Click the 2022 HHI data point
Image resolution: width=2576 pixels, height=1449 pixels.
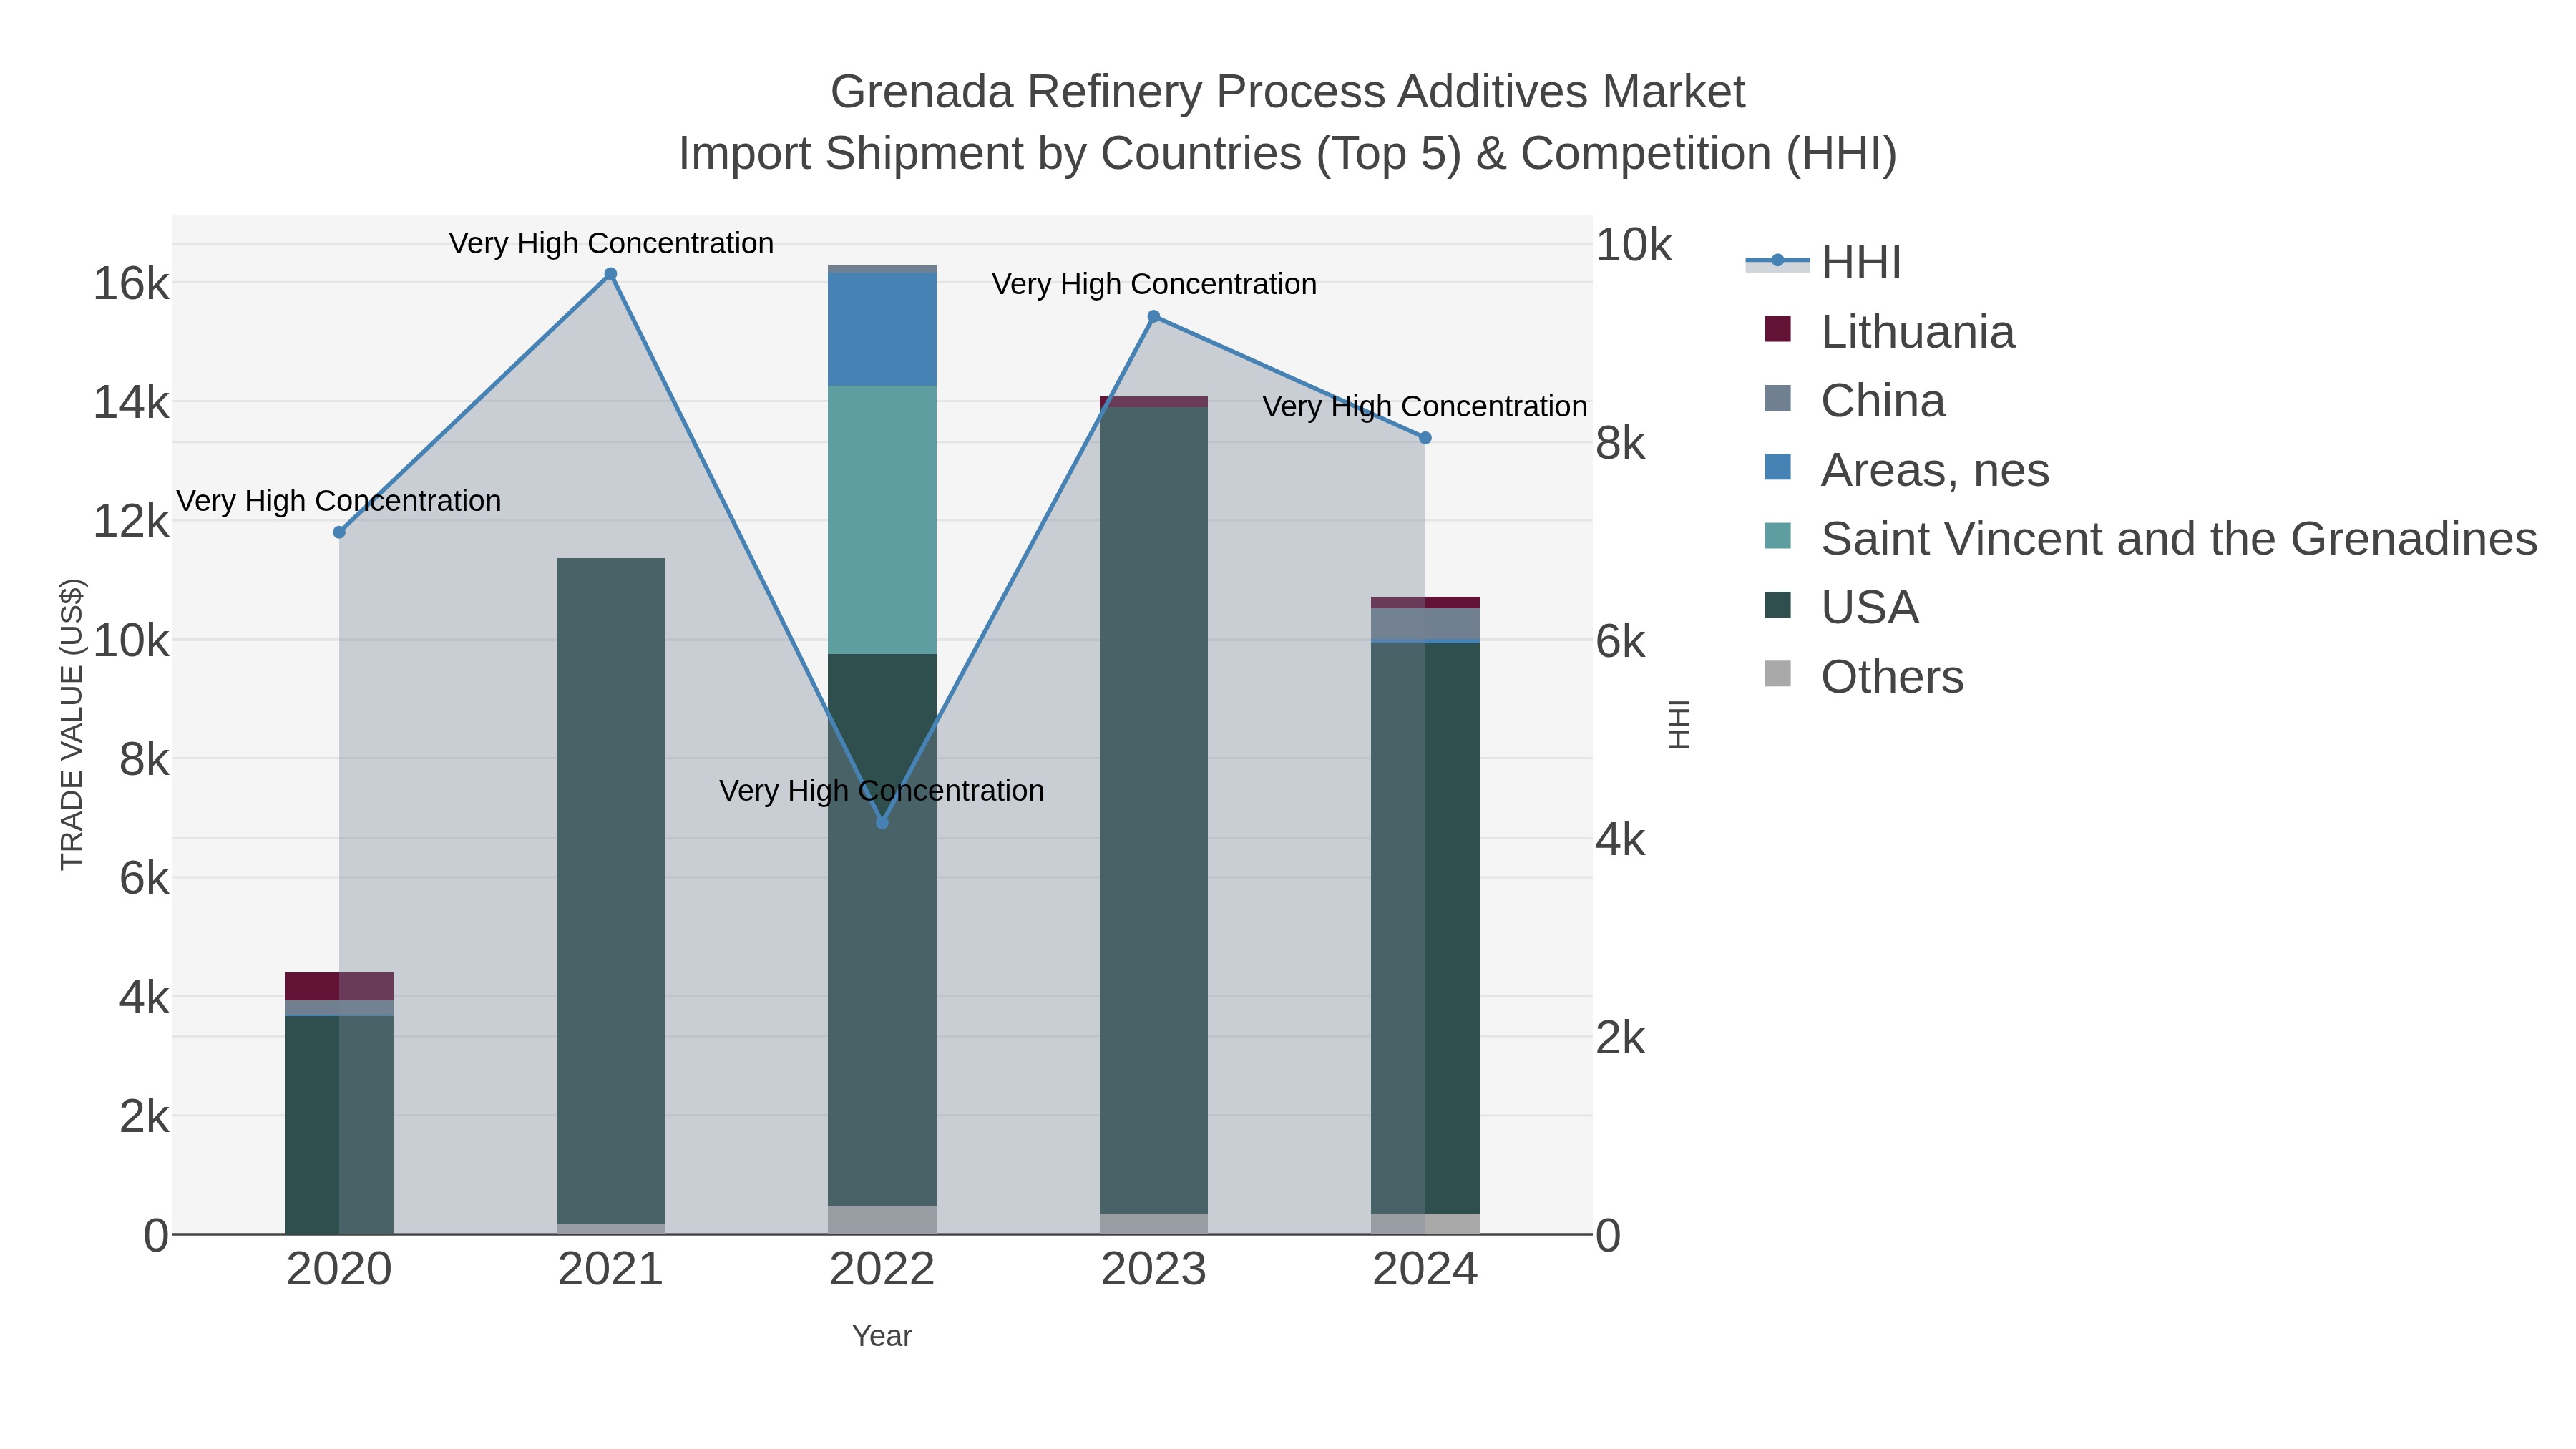(x=882, y=823)
